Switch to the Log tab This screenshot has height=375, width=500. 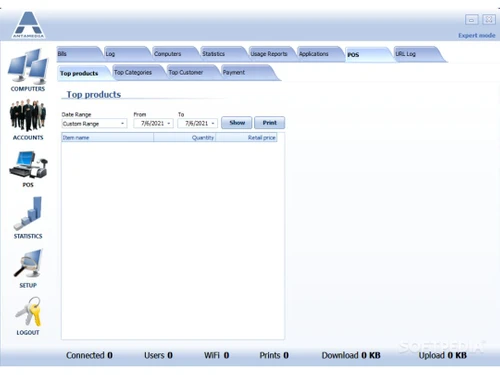tap(127, 54)
